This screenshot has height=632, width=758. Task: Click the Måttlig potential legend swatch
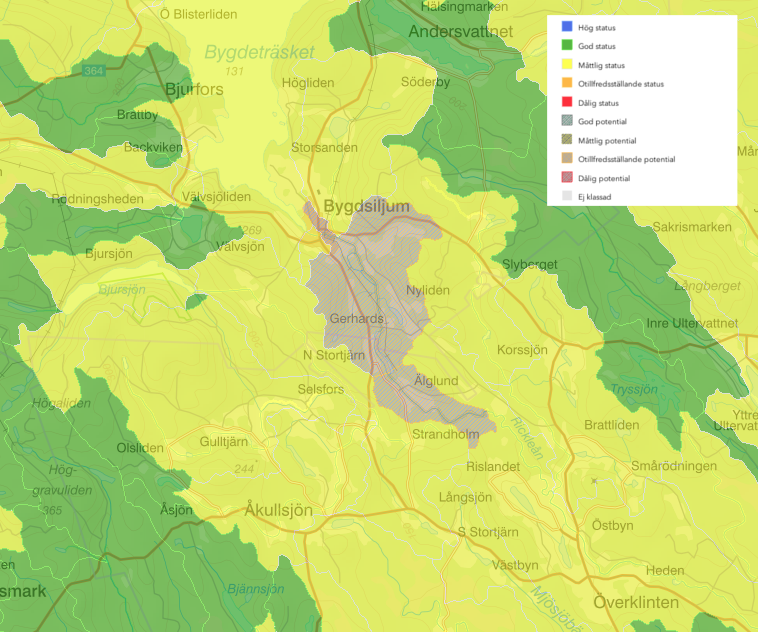pos(567,140)
